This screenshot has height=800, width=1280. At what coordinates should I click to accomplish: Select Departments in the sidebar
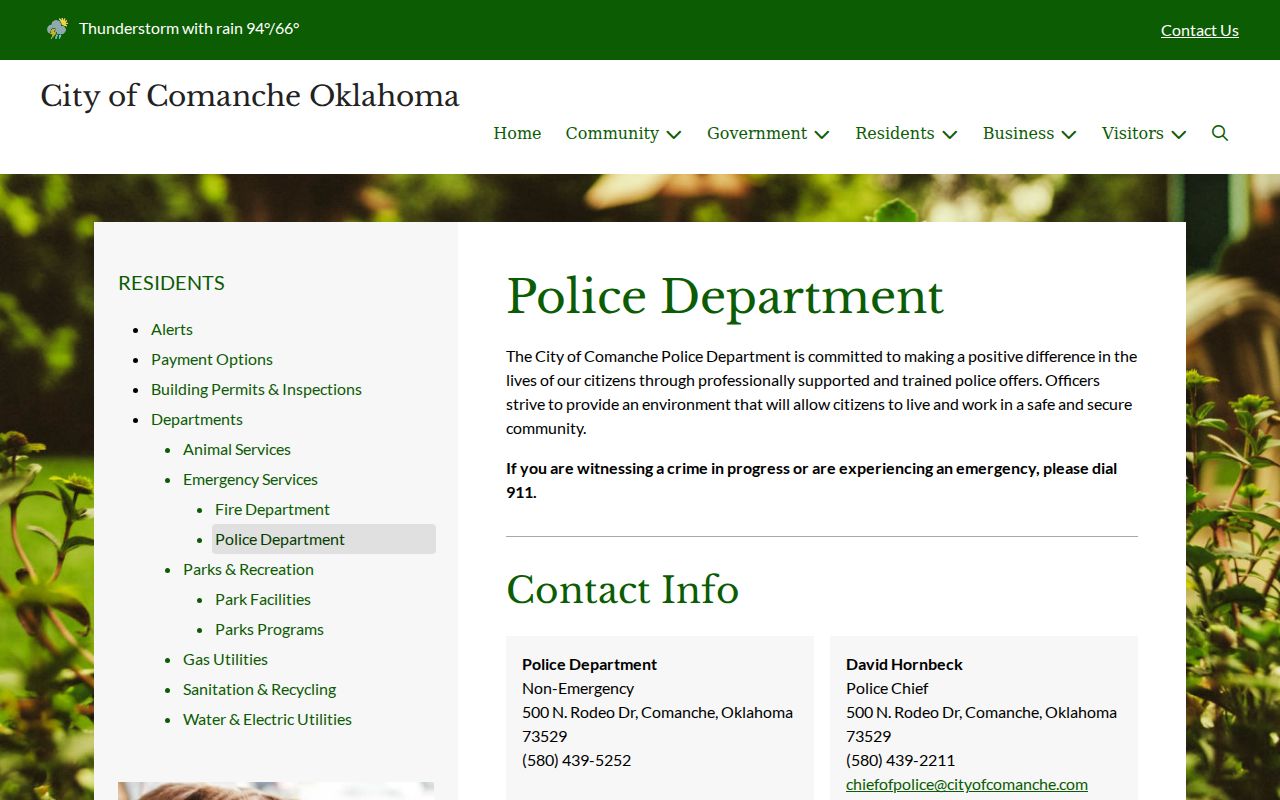[197, 419]
